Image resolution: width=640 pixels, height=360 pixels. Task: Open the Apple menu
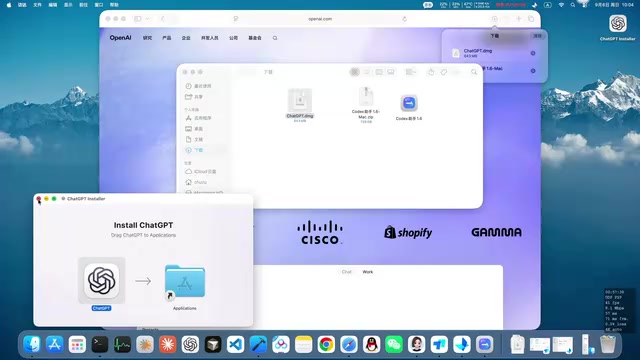tap(9, 5)
